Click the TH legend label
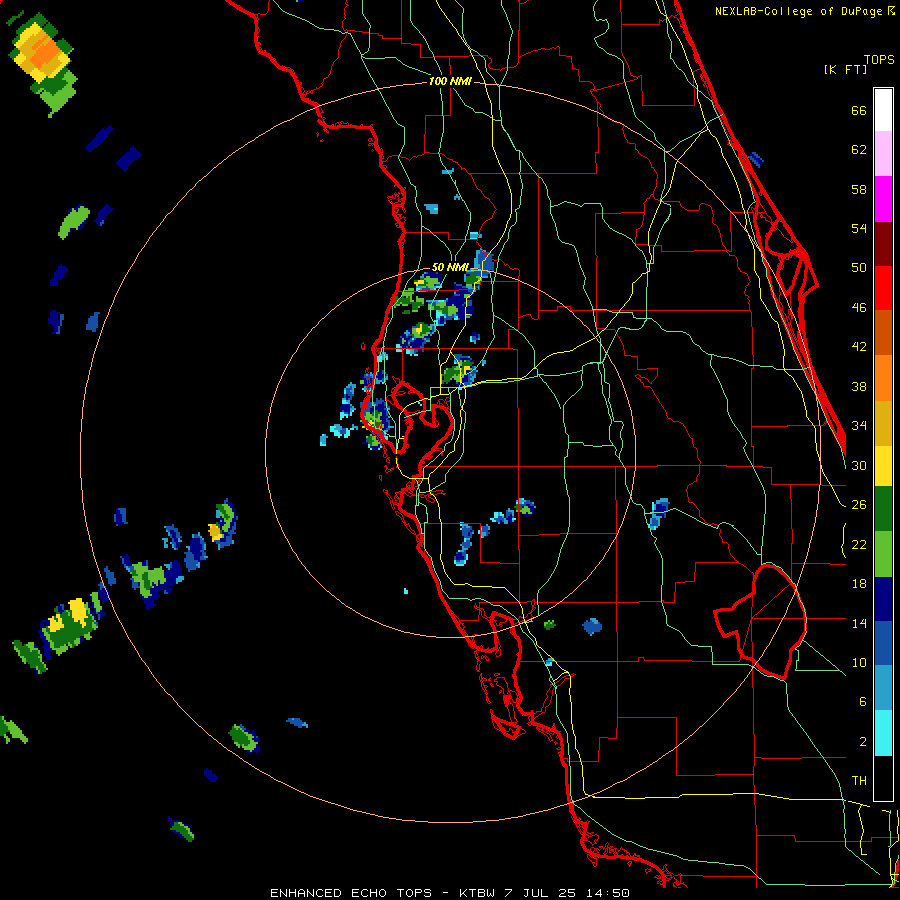 (859, 781)
